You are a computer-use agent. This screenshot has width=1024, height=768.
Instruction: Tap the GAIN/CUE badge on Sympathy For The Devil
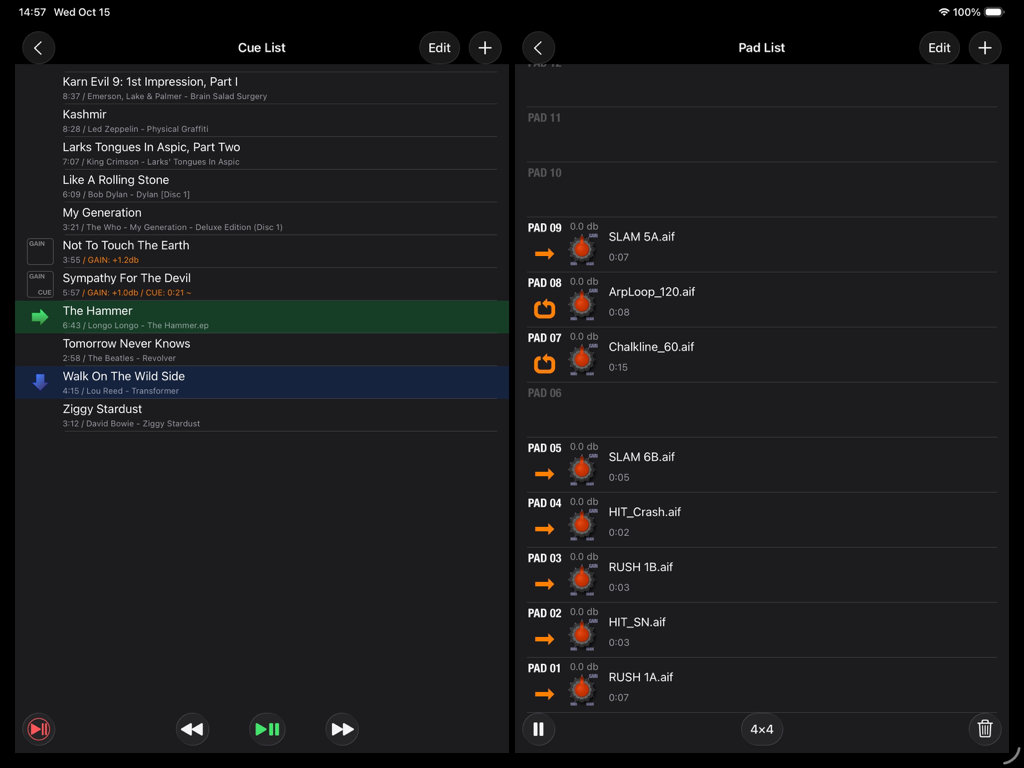(40, 284)
